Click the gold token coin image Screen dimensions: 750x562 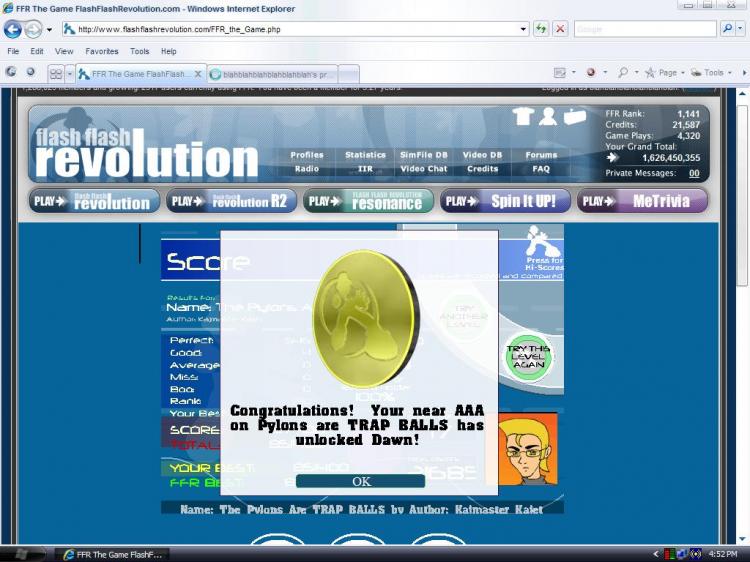(366, 318)
